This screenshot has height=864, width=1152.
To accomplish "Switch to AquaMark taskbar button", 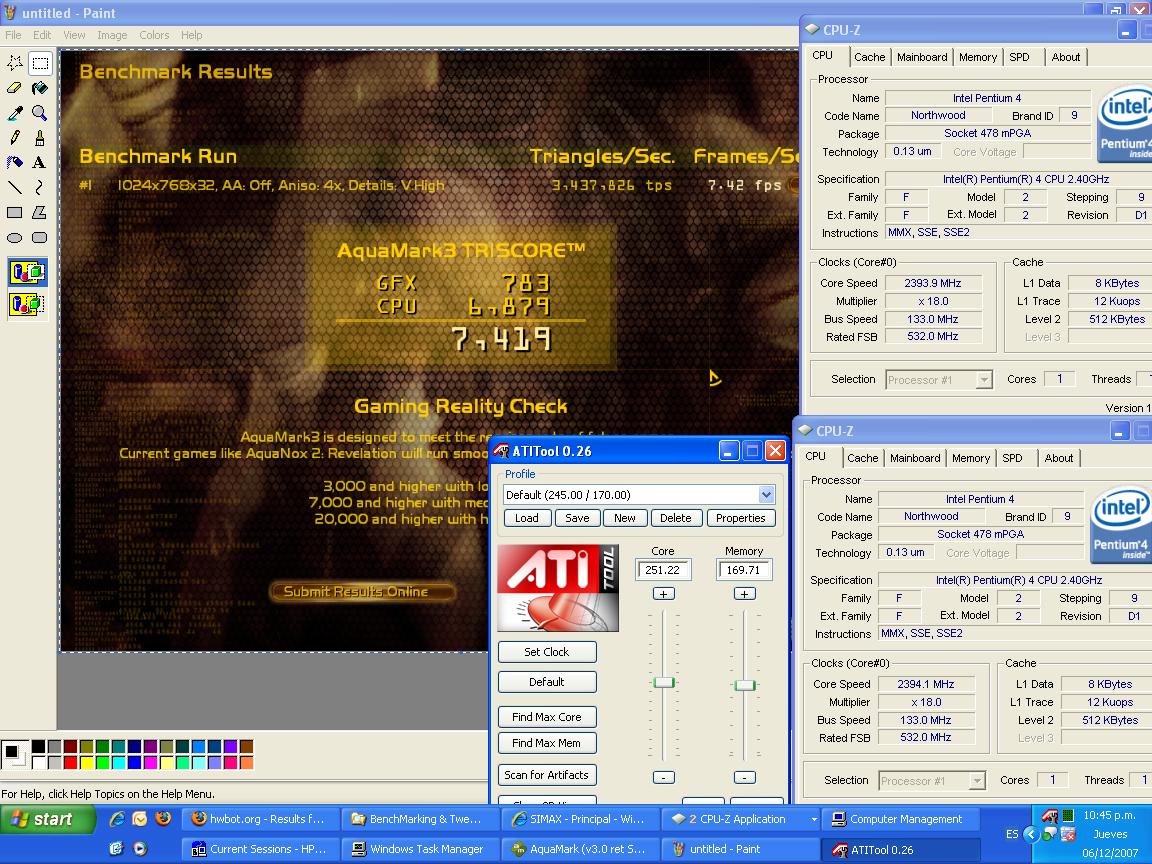I will tap(580, 849).
